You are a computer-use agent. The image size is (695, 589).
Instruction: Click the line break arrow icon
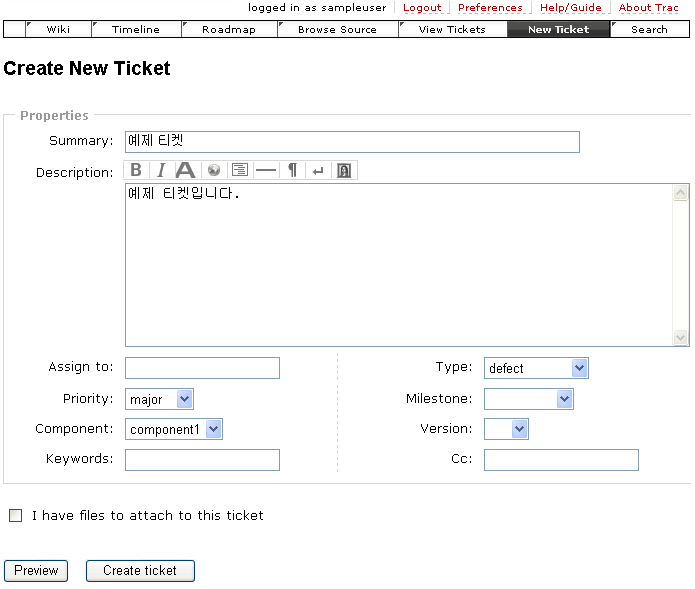[318, 170]
